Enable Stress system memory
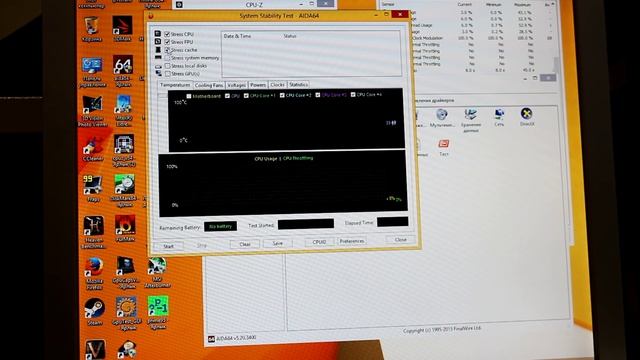 coord(167,58)
